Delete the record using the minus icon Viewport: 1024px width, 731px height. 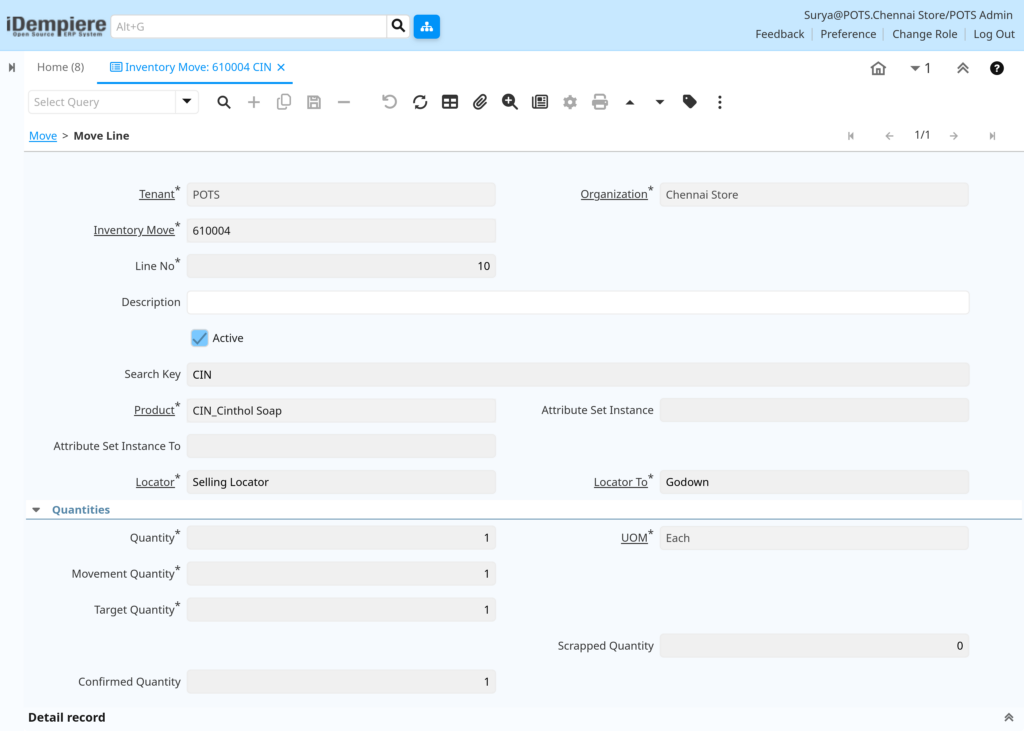pos(344,102)
